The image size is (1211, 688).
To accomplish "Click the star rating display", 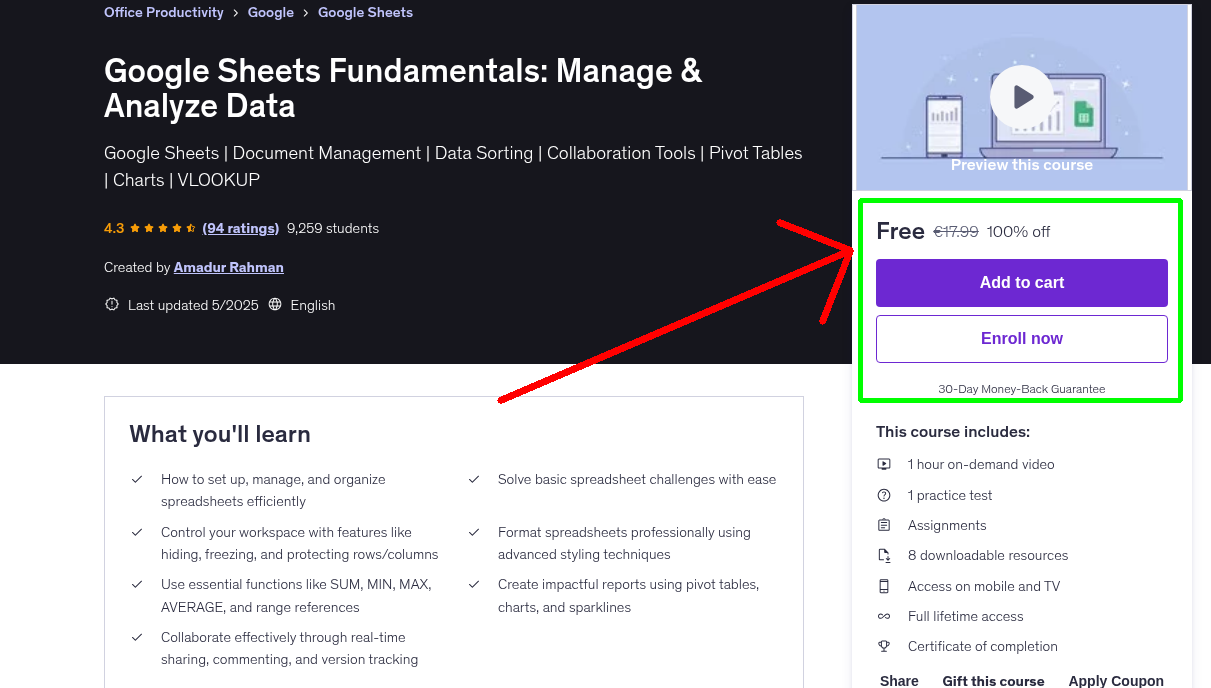I will (163, 228).
